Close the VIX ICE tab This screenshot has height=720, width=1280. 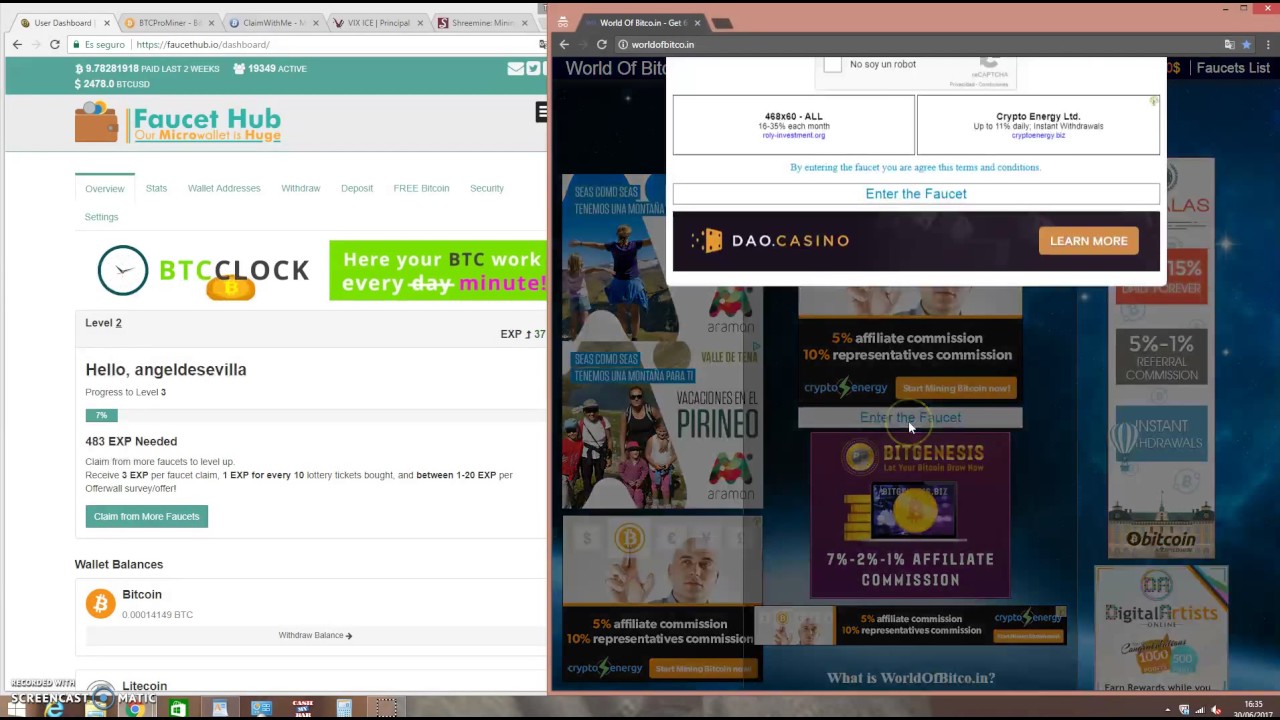(x=420, y=23)
